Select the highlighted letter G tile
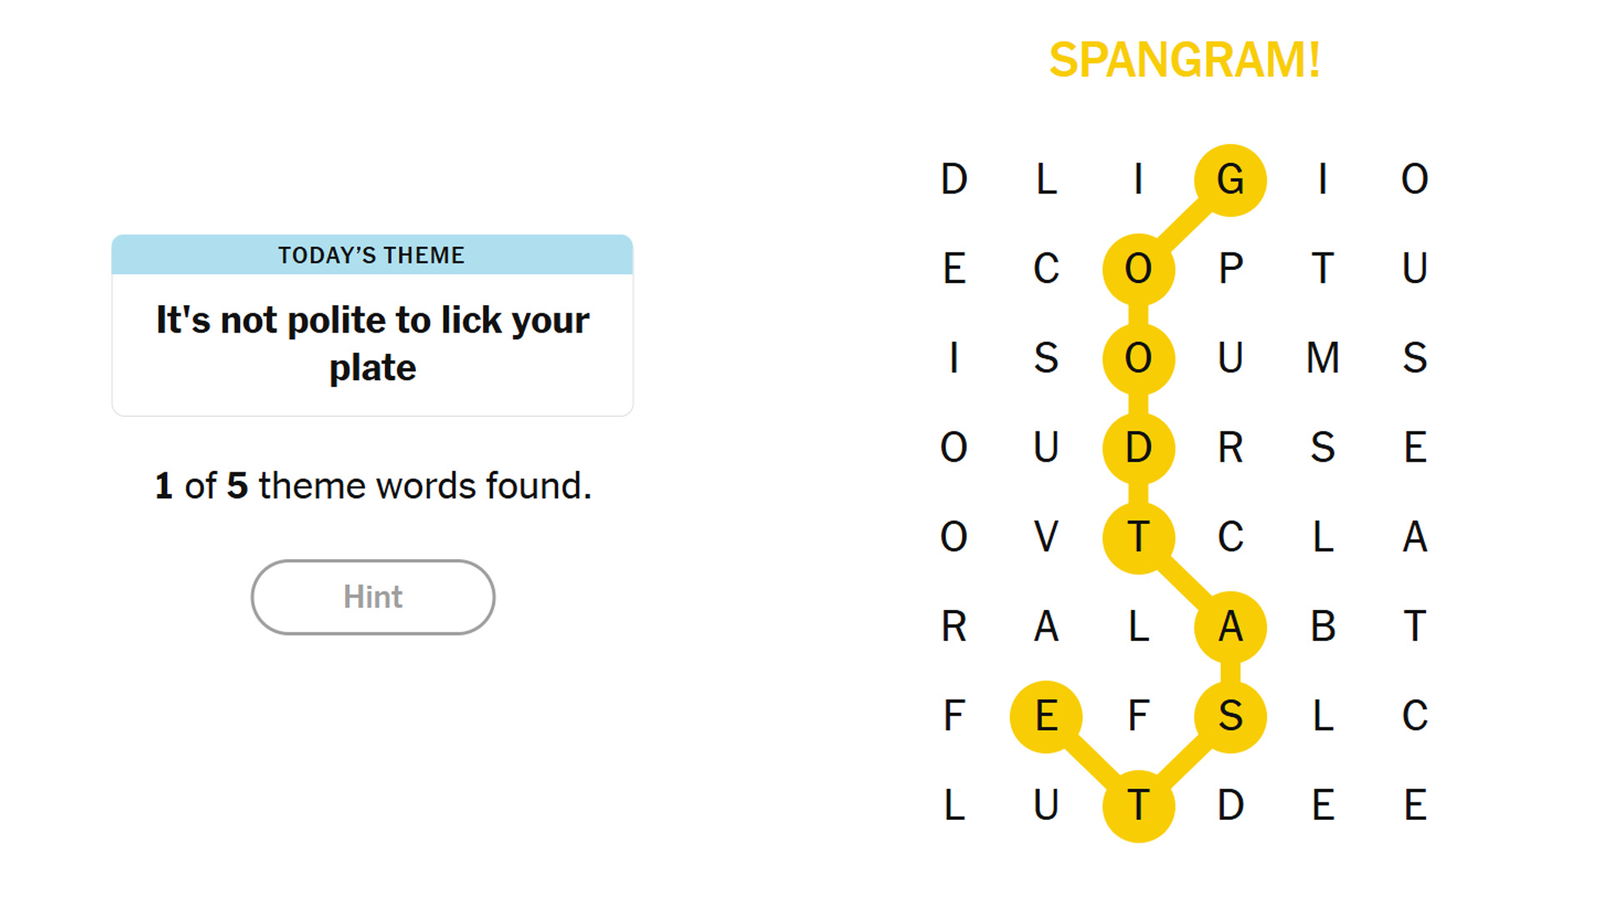1600x900 pixels. (1230, 180)
